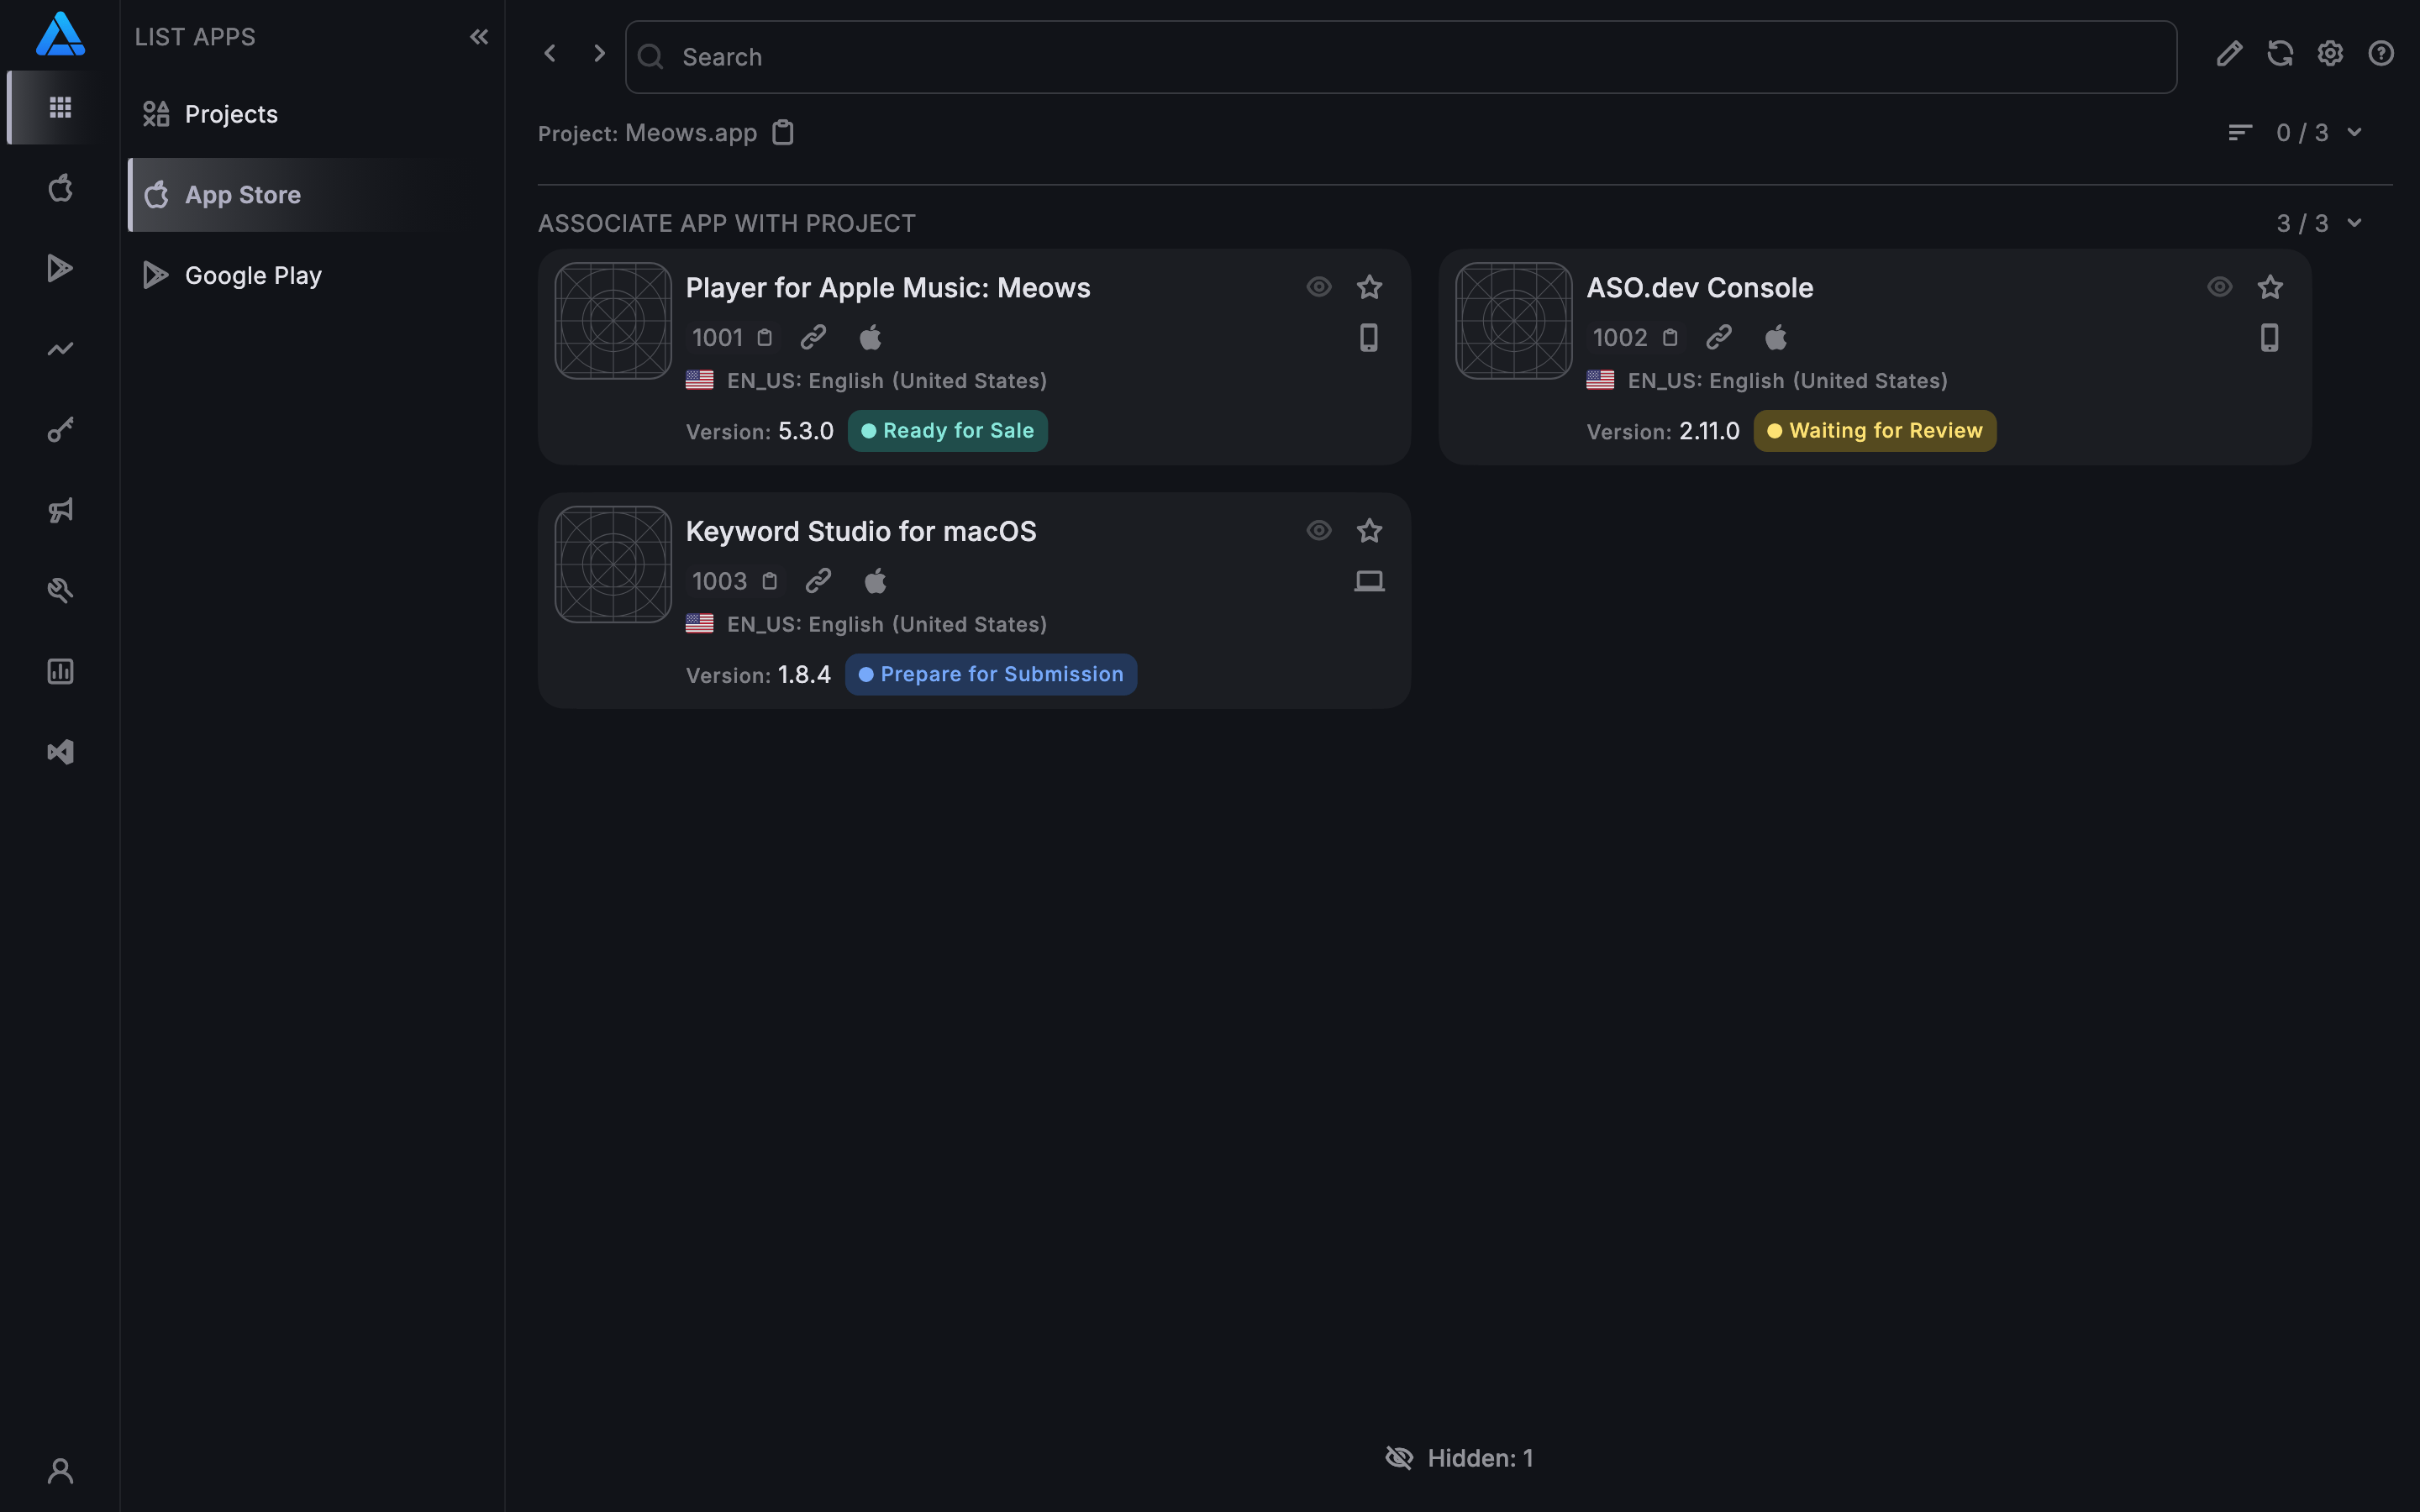Open the help question mark icon
This screenshot has height=1512, width=2420.
2381,53
